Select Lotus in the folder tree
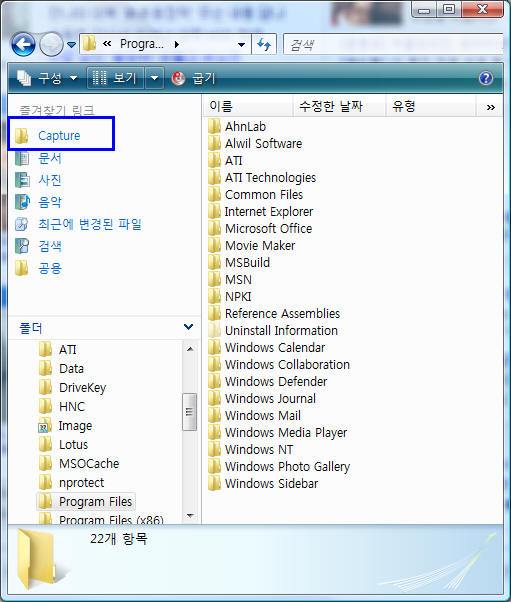Viewport: 511px width, 602px height. tap(63, 445)
